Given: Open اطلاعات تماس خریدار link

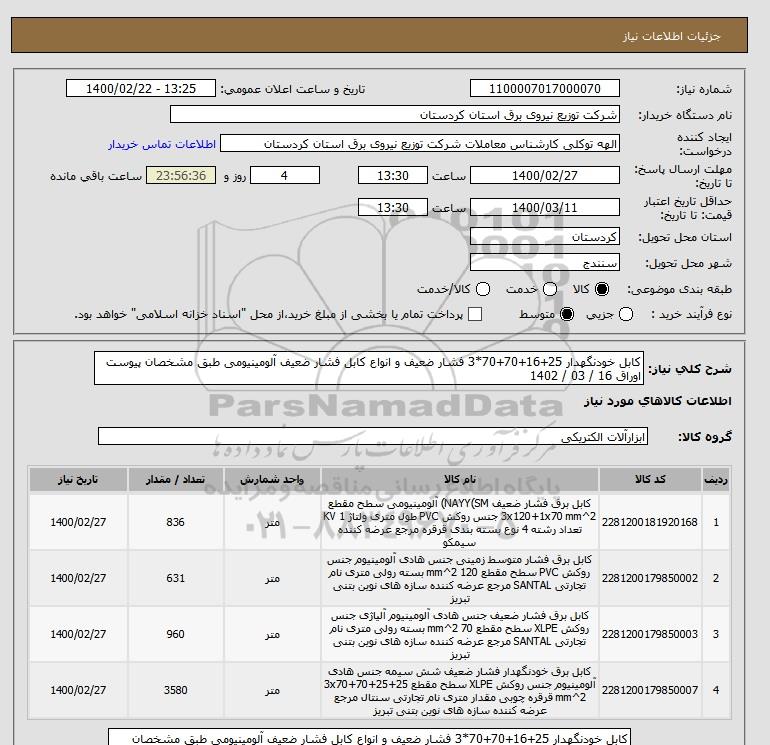Looking at the screenshot, I should click(162, 144).
